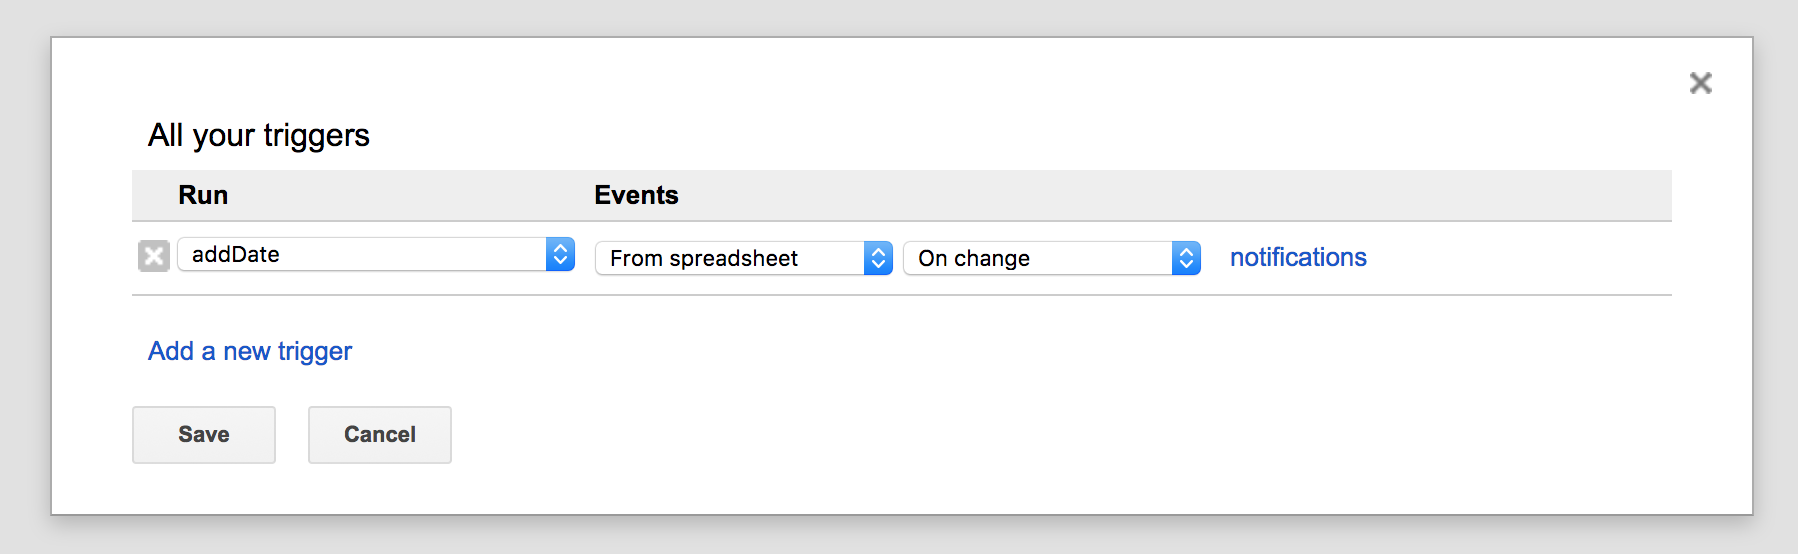Click "Add a new trigger" link
Viewport: 1798px width, 554px height.
point(250,351)
